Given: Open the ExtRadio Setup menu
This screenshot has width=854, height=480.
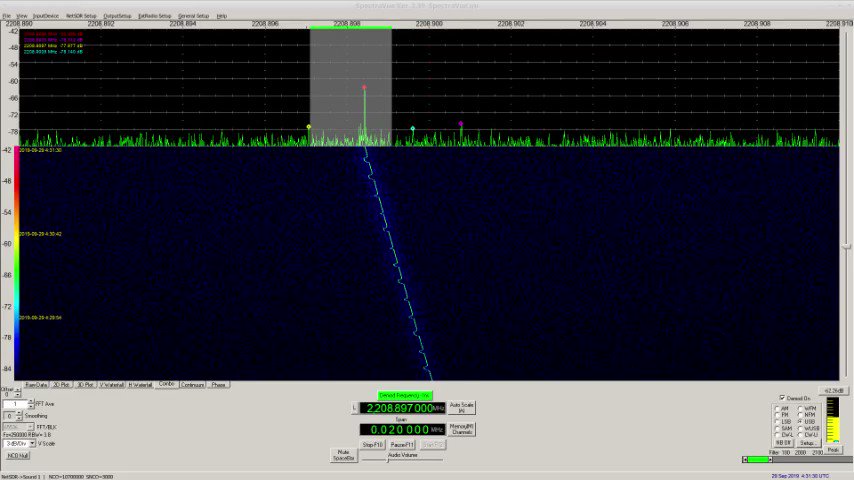Looking at the screenshot, I should click(154, 16).
